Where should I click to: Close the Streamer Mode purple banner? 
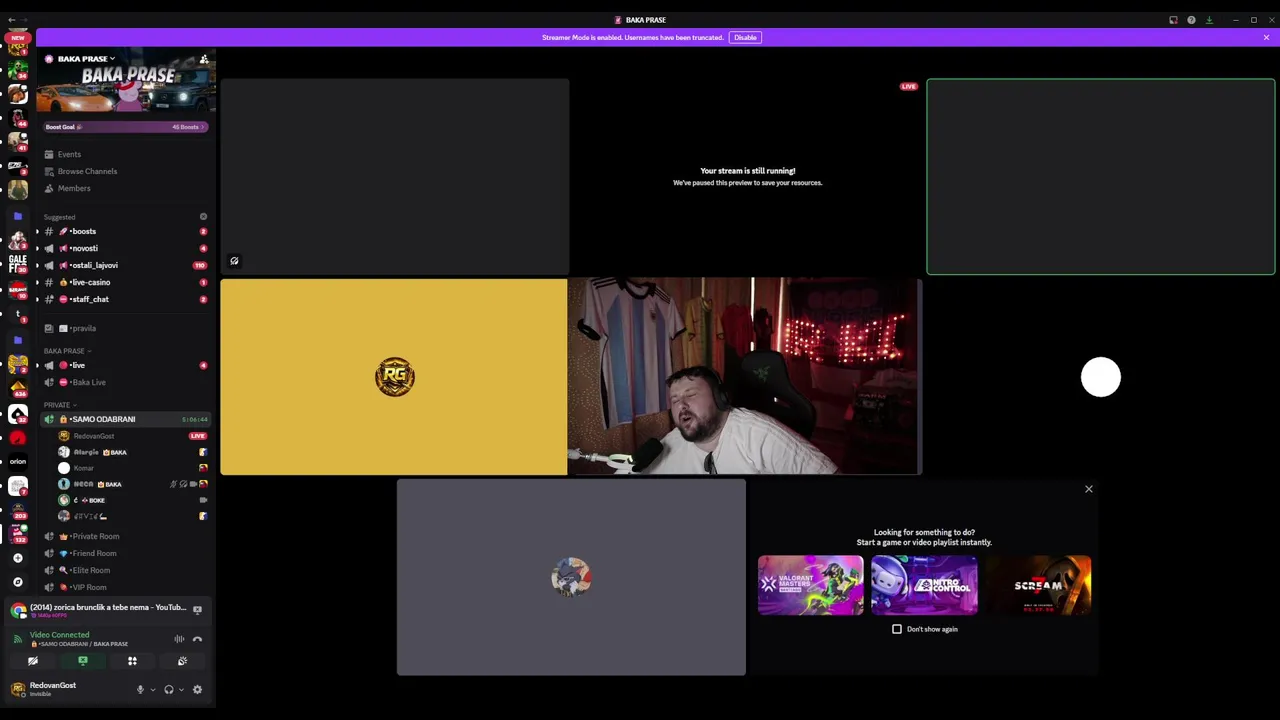(x=1266, y=38)
